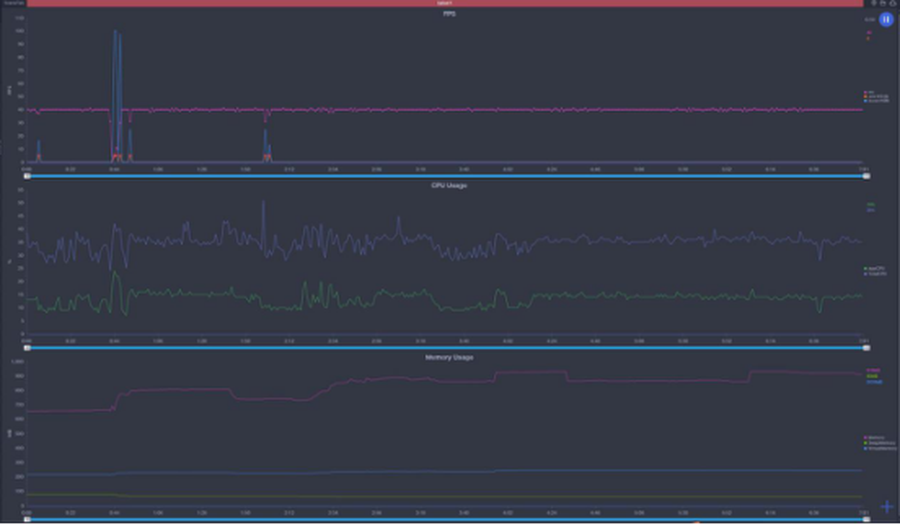Click the first icon in top-right corner

[873, 4]
